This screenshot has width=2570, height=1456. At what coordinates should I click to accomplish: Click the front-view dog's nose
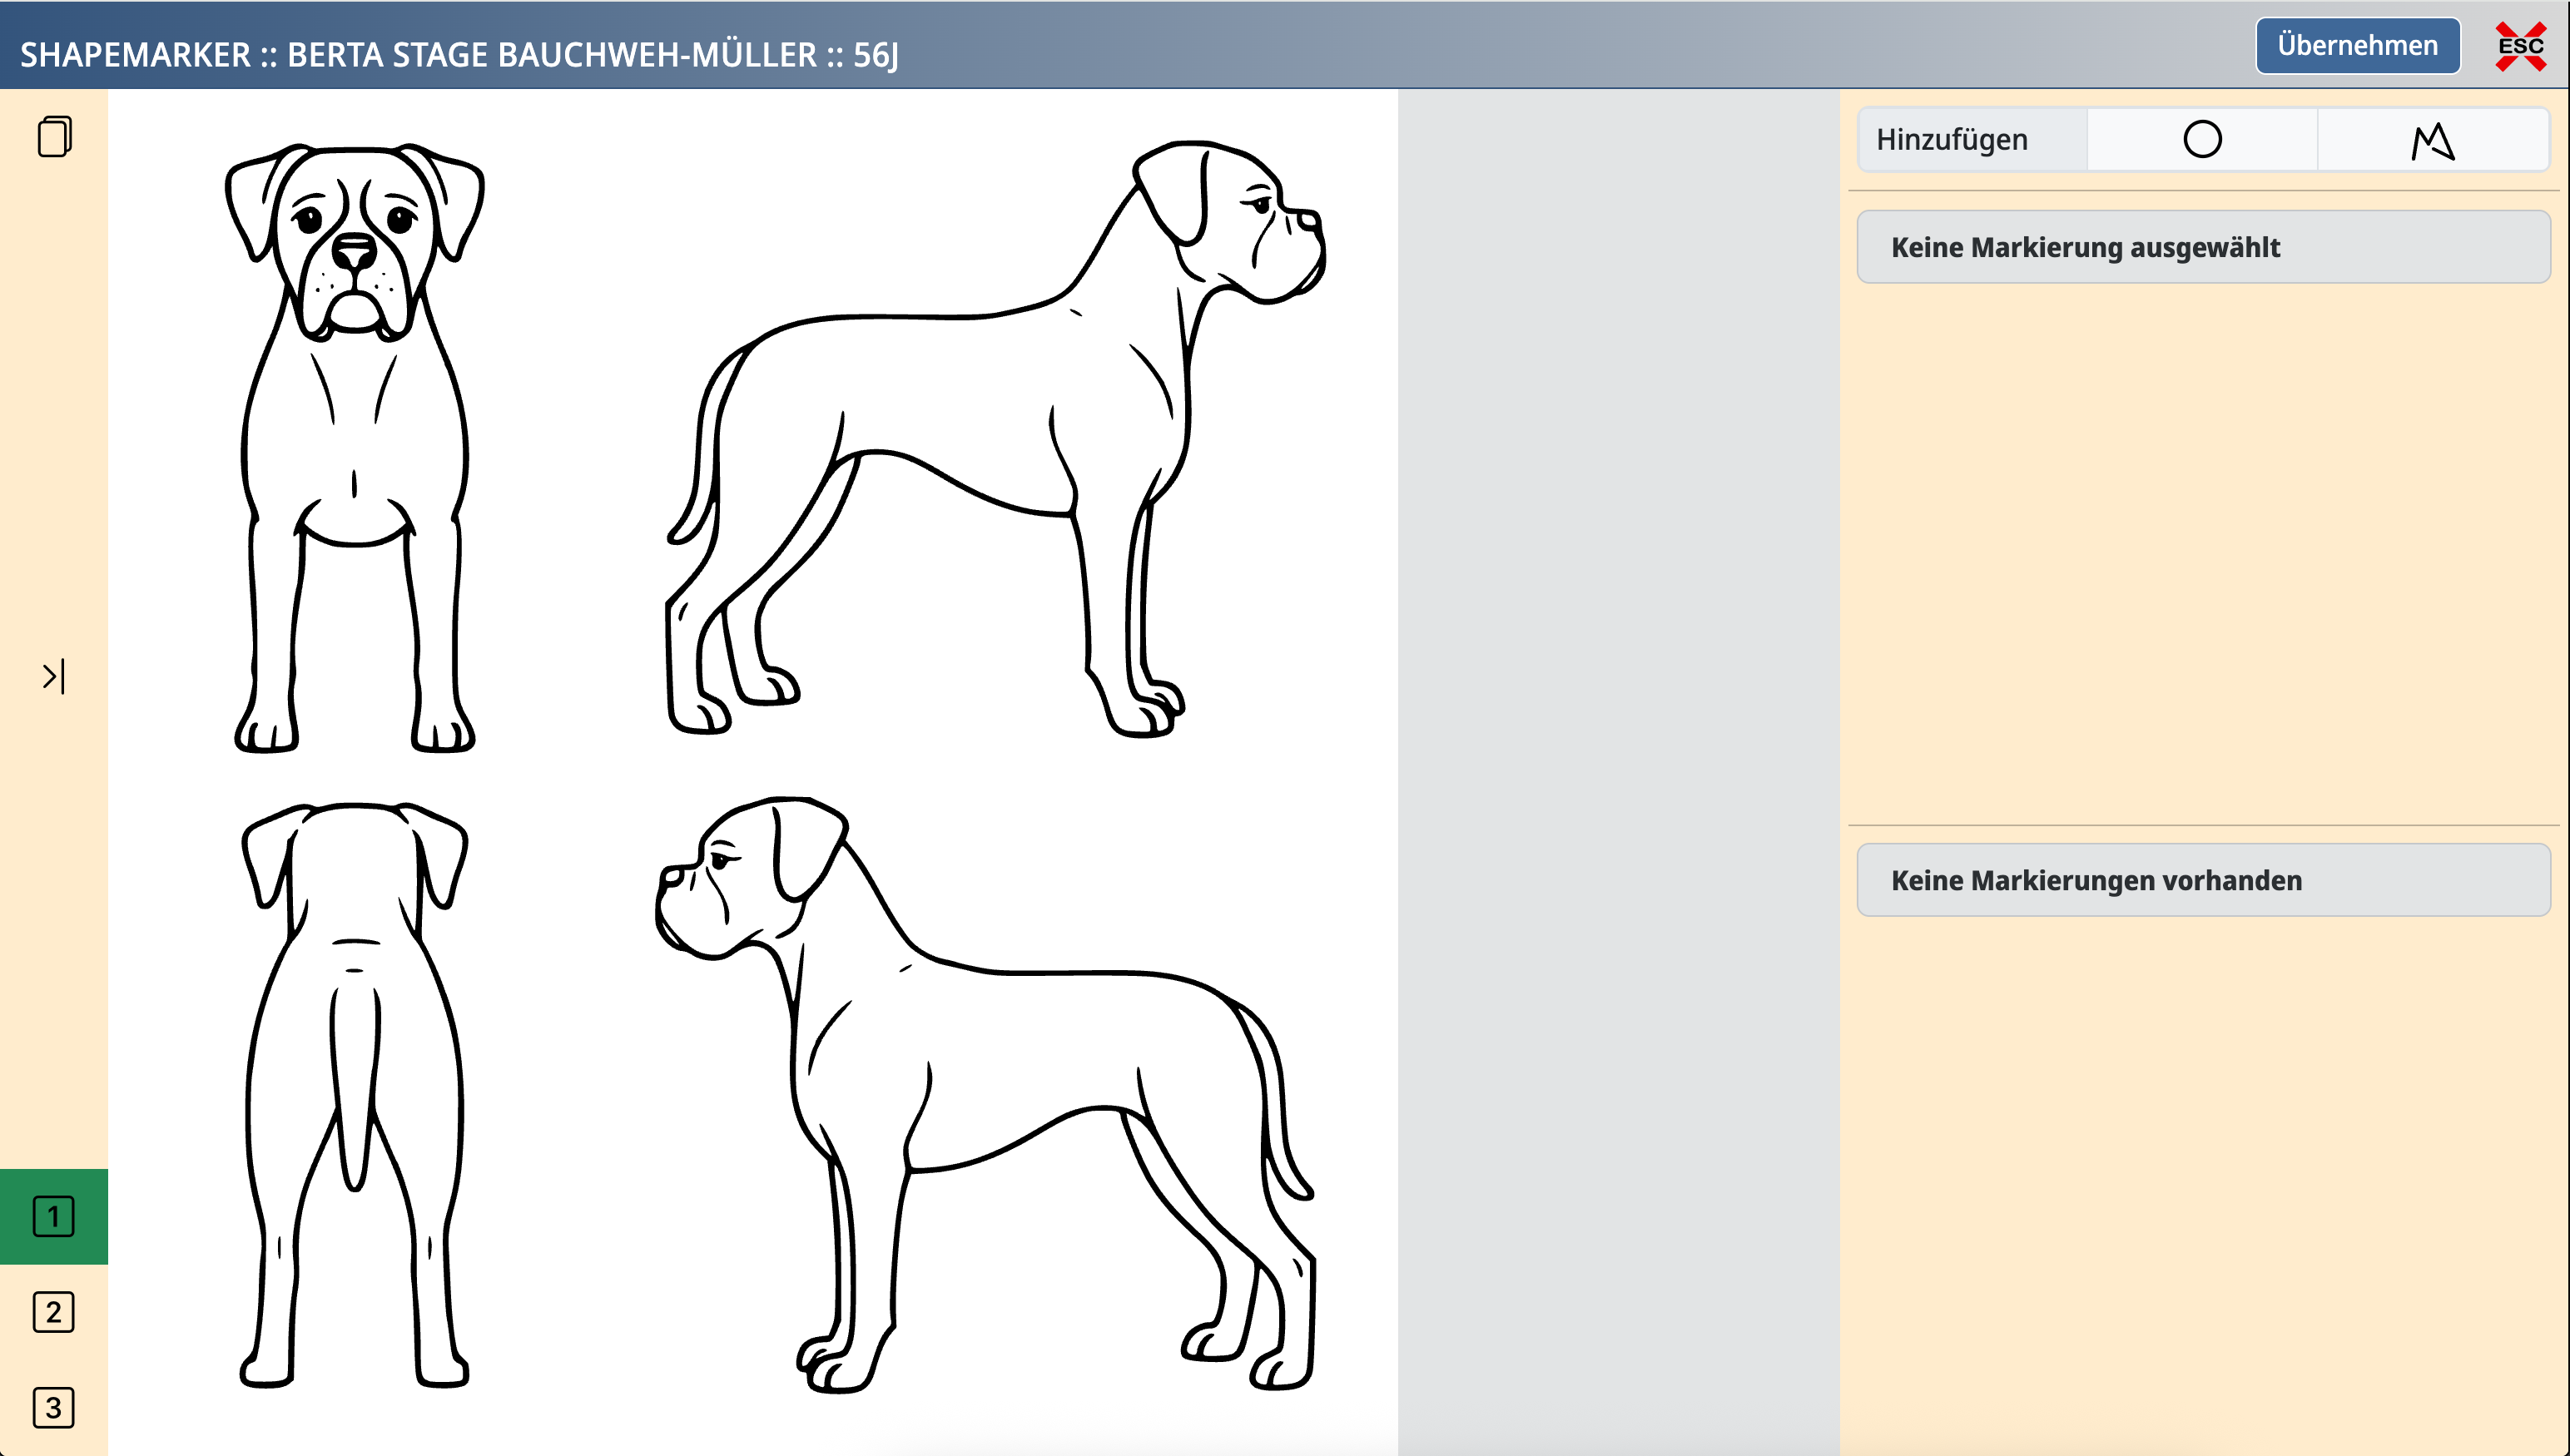[354, 250]
